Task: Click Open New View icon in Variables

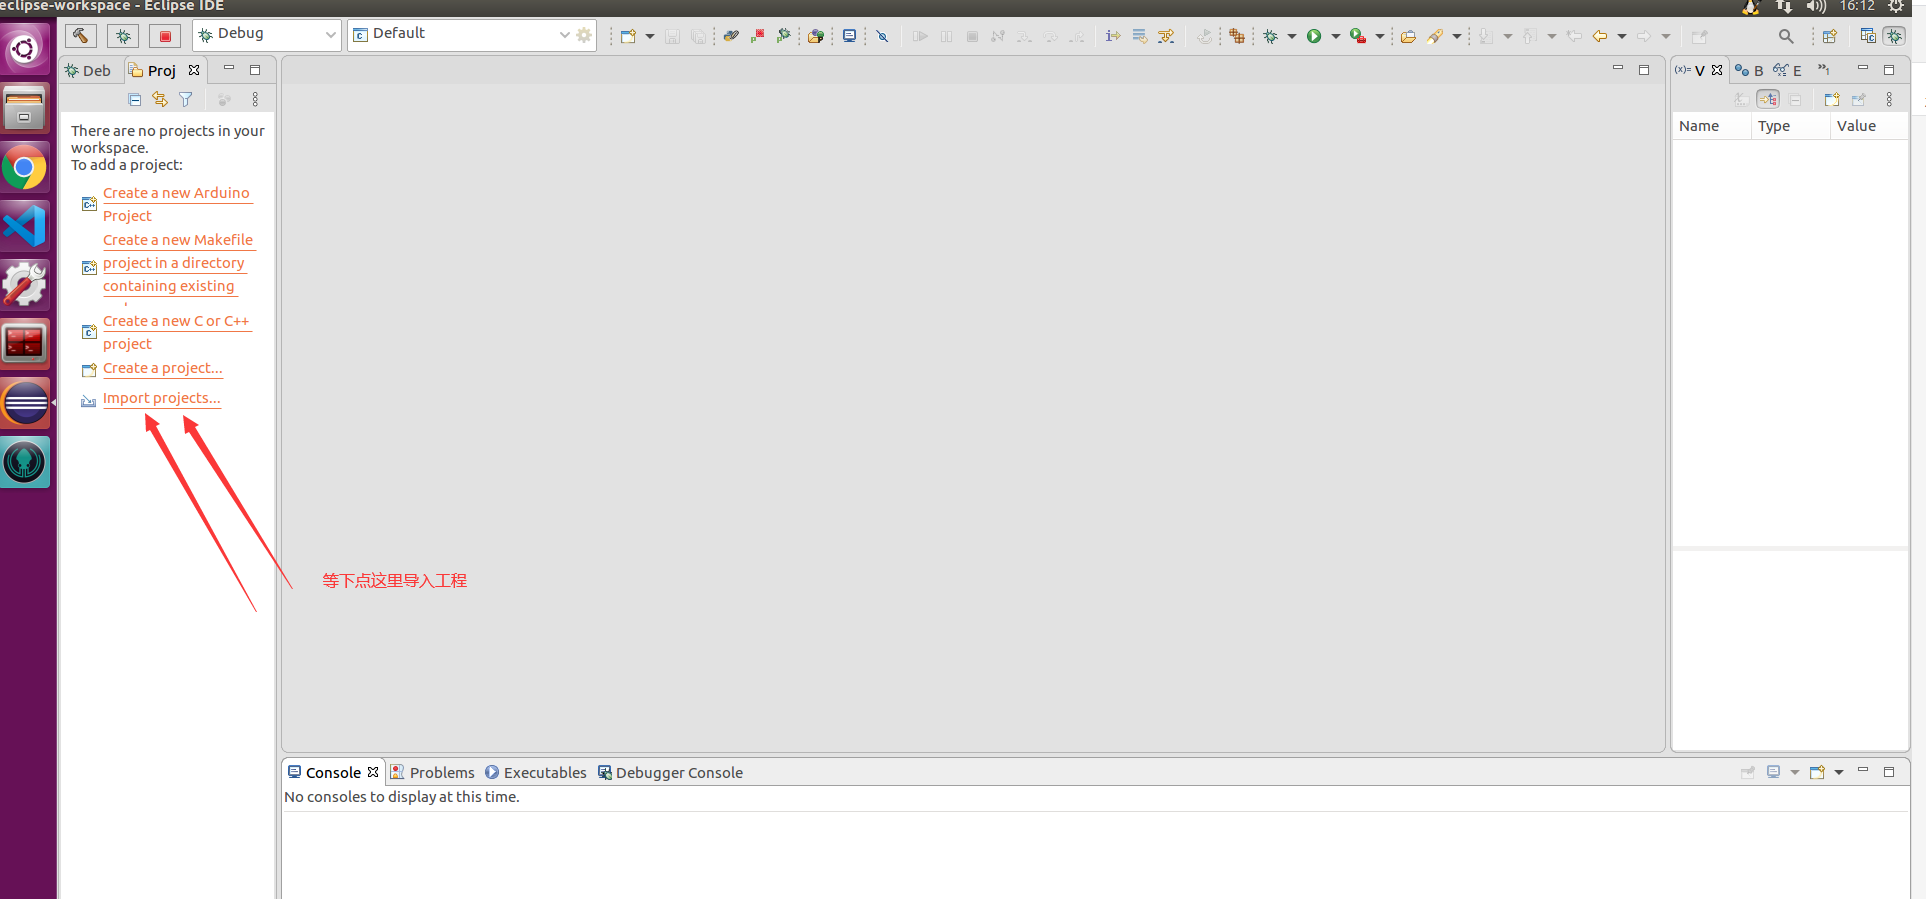Action: click(x=1832, y=99)
